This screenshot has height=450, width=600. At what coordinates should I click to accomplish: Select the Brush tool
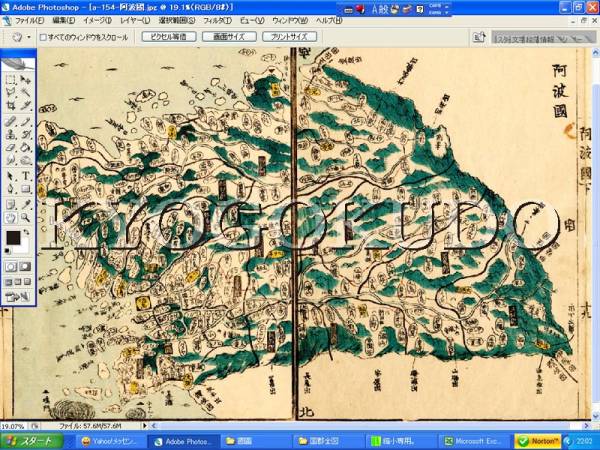click(25, 122)
